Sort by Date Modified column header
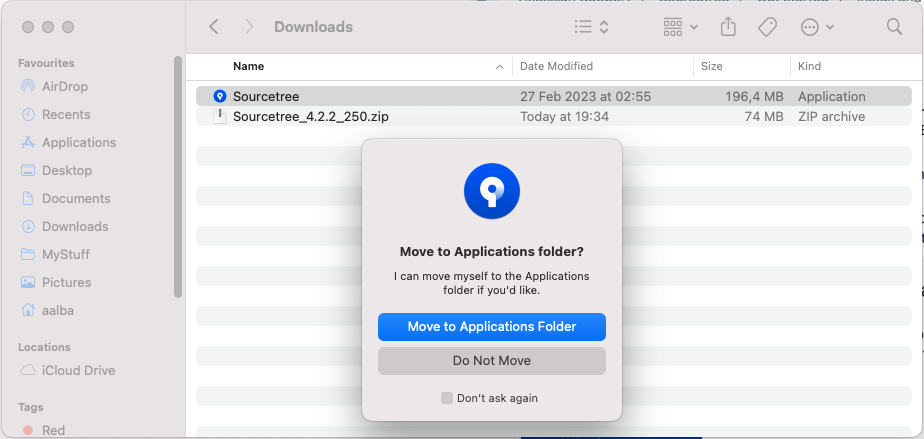This screenshot has width=924, height=439. click(x=556, y=67)
